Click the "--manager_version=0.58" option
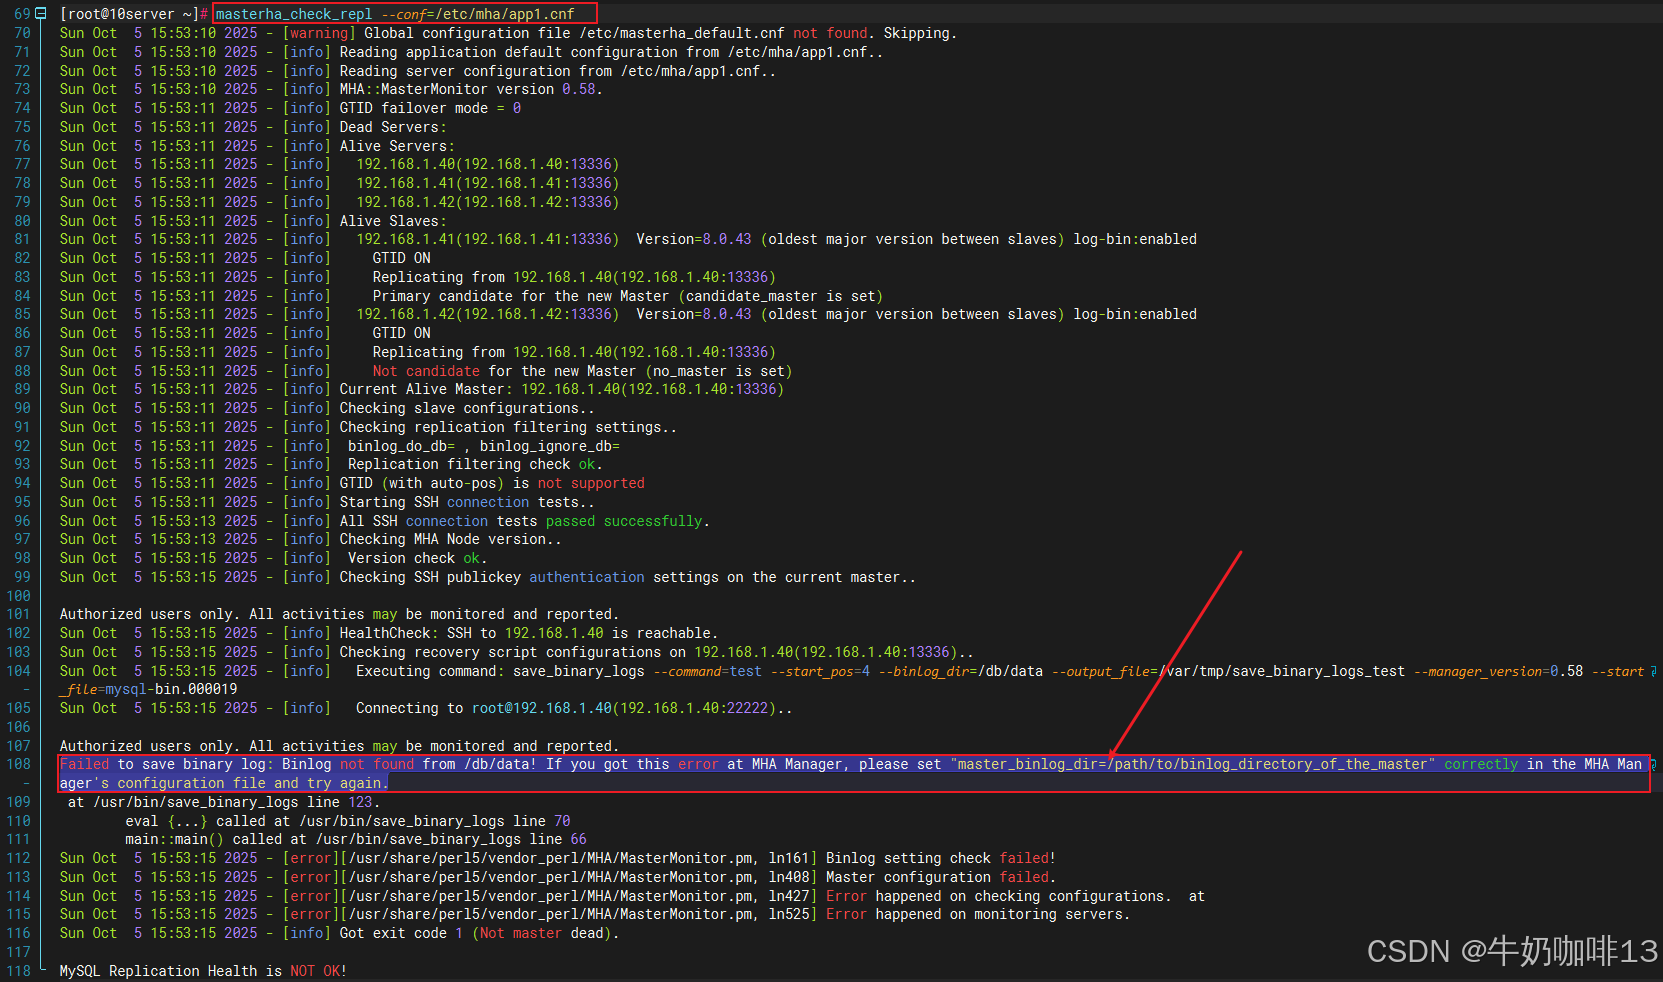This screenshot has width=1663, height=982. pos(1499,671)
